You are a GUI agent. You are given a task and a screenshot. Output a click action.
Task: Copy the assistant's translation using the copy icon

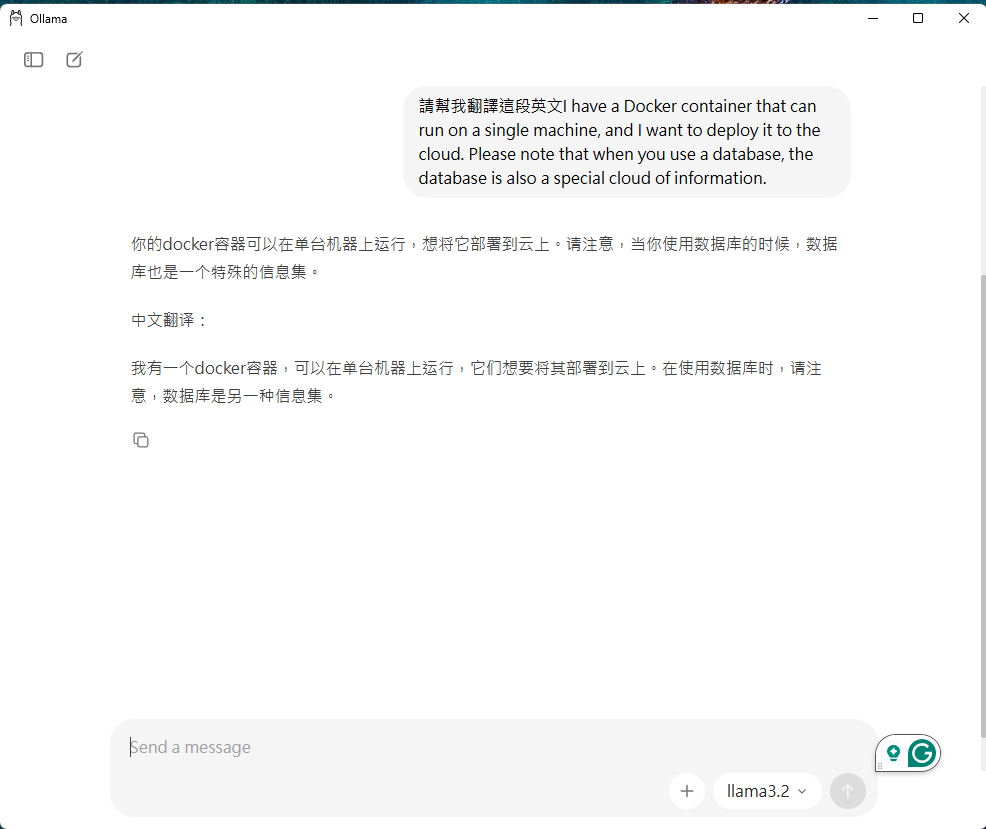tap(141, 439)
